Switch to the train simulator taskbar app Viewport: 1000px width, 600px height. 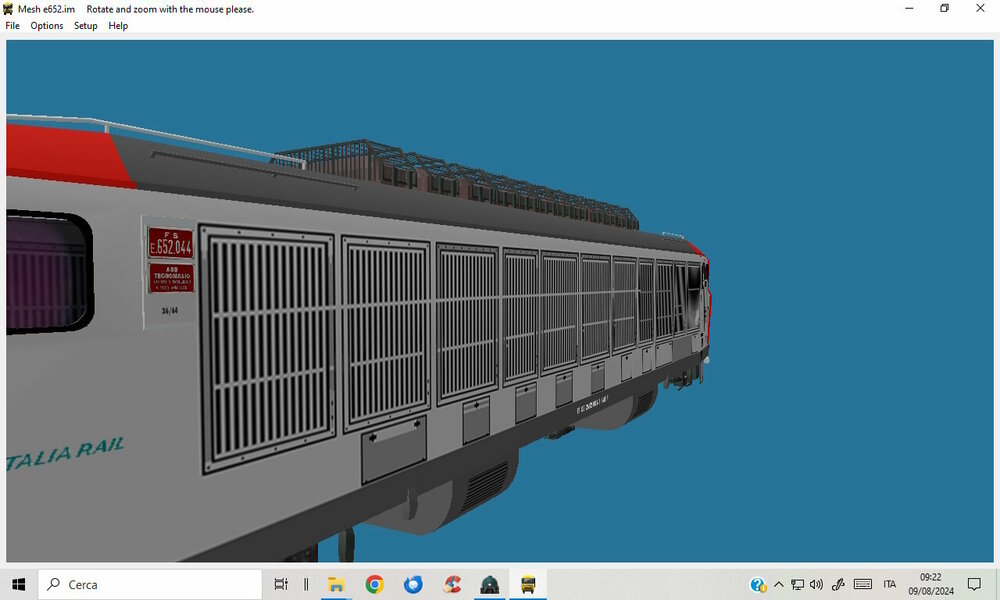tap(490, 584)
